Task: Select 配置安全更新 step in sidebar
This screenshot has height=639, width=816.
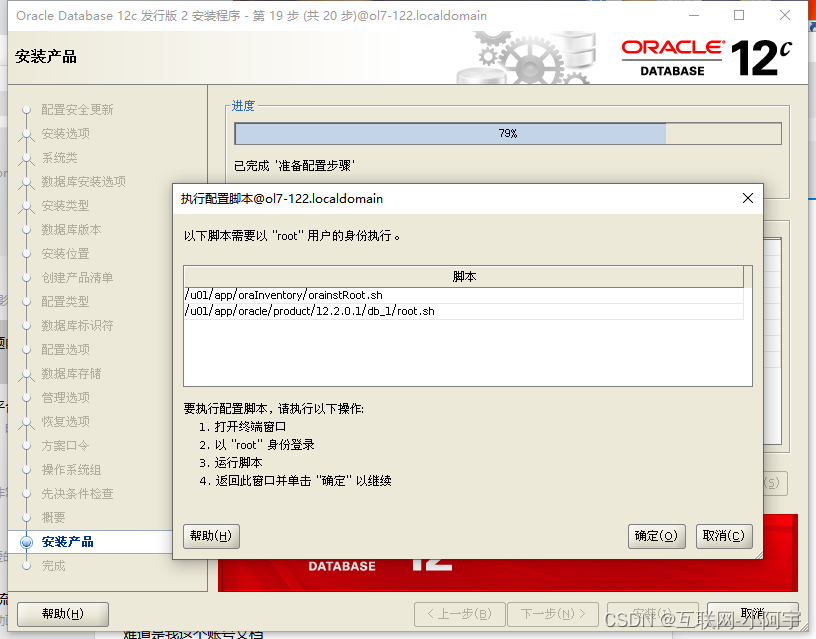Action: 77,110
